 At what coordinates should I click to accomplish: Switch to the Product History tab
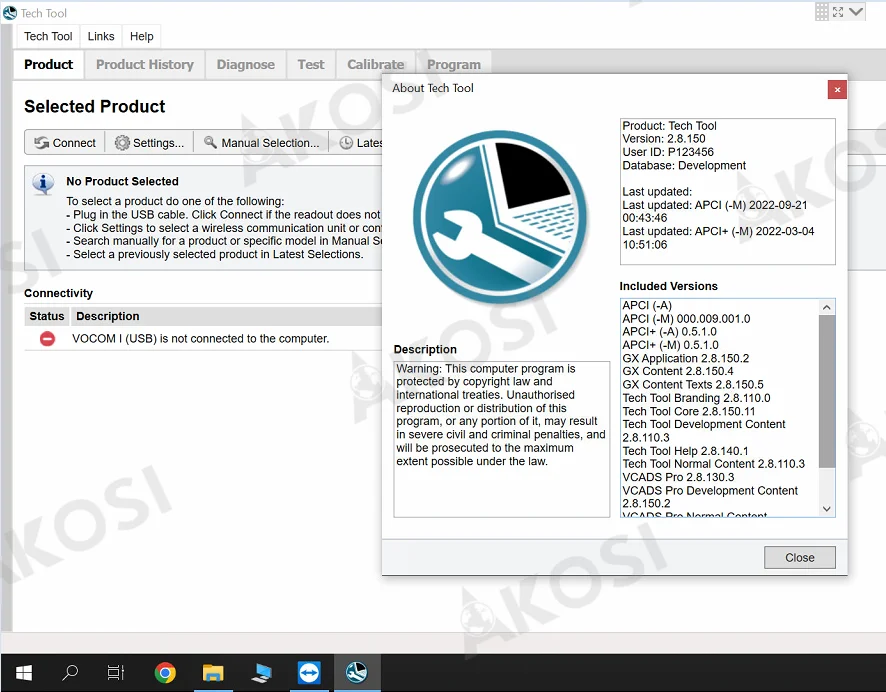pyautogui.click(x=145, y=64)
